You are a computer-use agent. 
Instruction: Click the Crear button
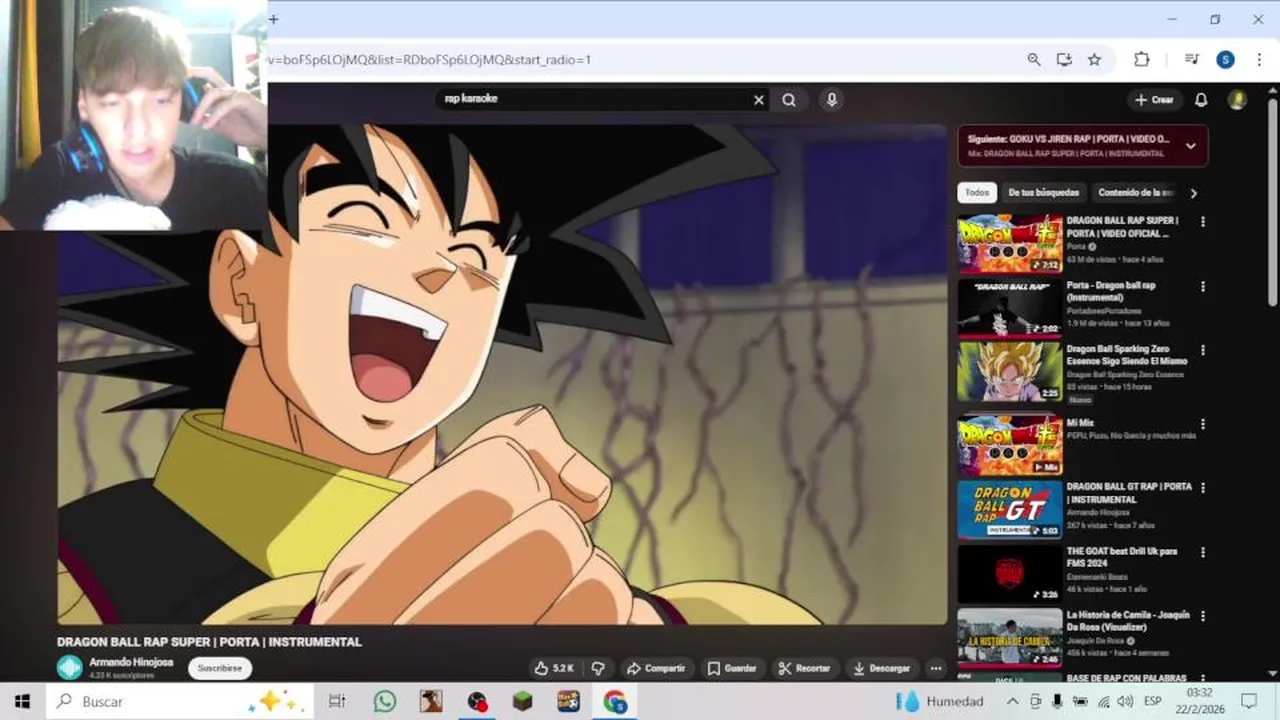(1154, 100)
